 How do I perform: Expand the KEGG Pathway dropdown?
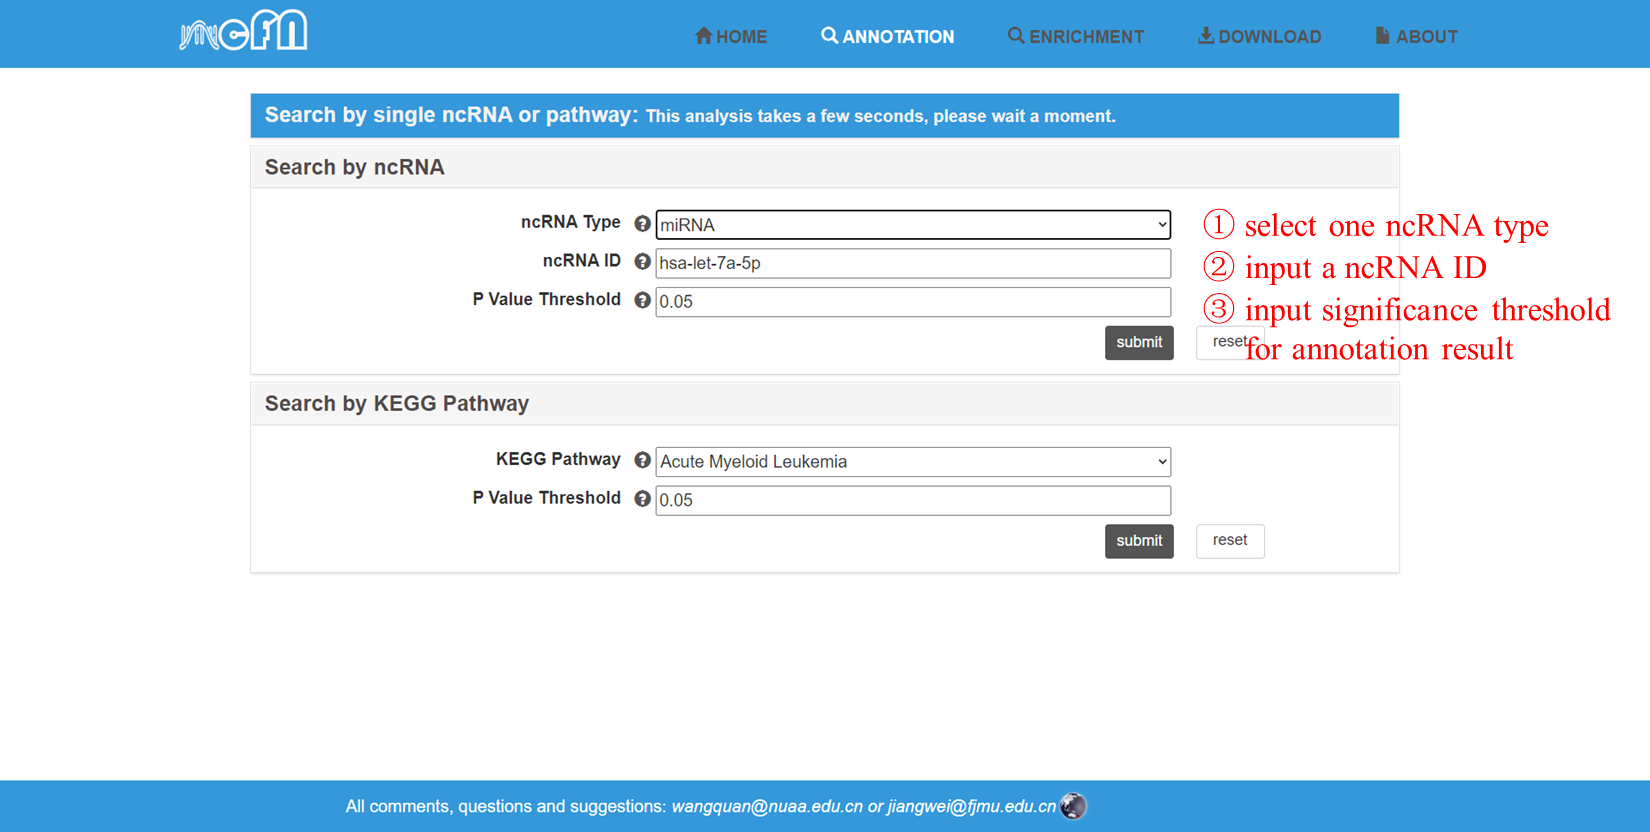pos(912,462)
